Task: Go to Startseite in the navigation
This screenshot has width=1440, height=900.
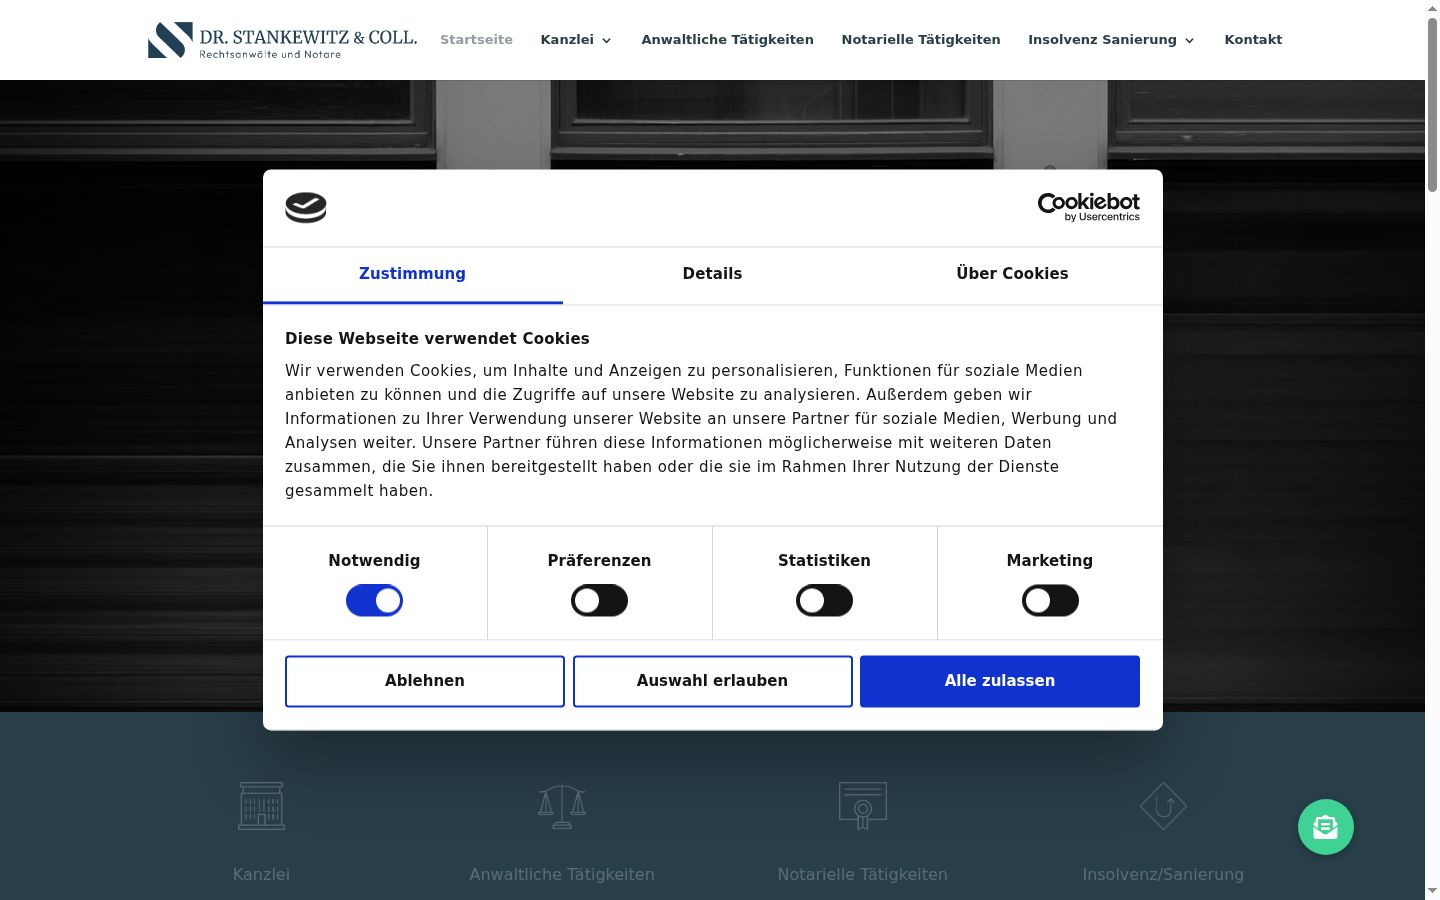Action: tap(476, 40)
